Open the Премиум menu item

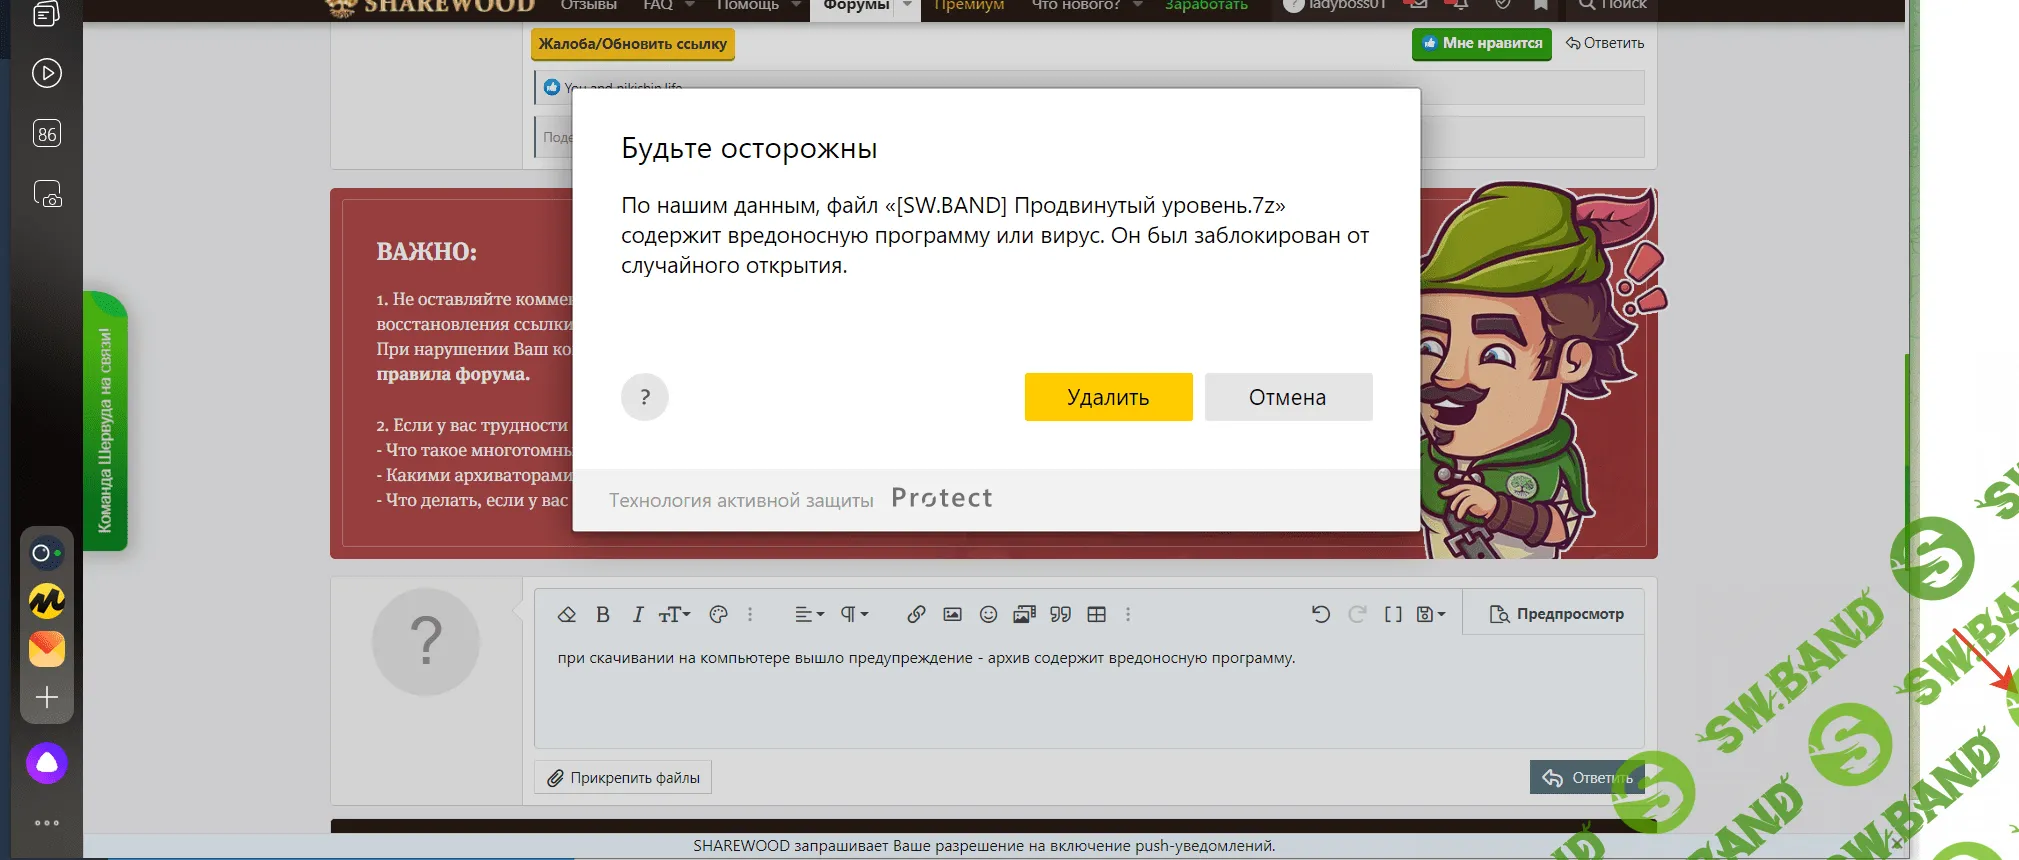click(968, 6)
